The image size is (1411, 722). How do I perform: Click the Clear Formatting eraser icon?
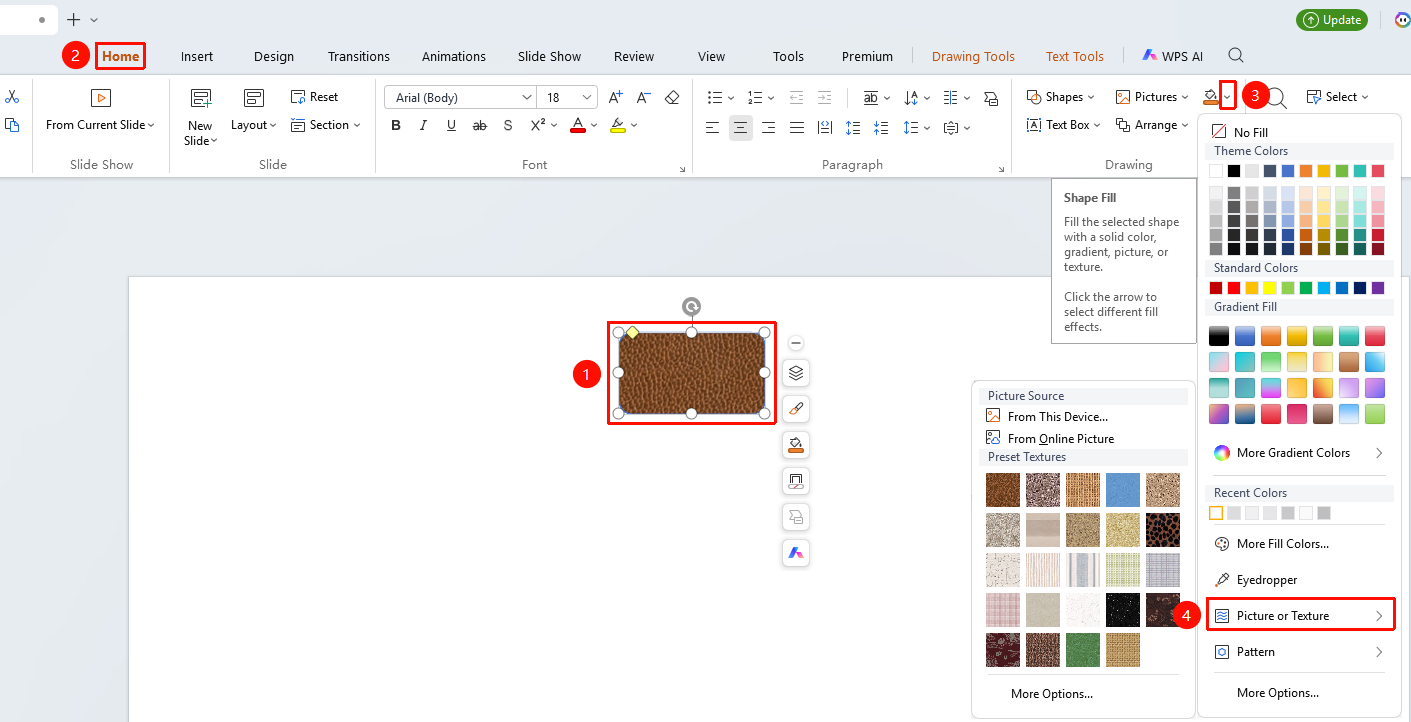coord(672,97)
